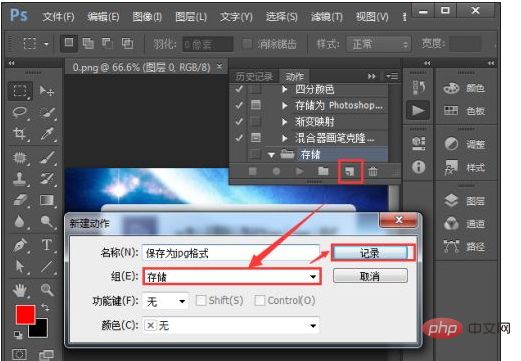Select the Zoom tool

coord(47,290)
